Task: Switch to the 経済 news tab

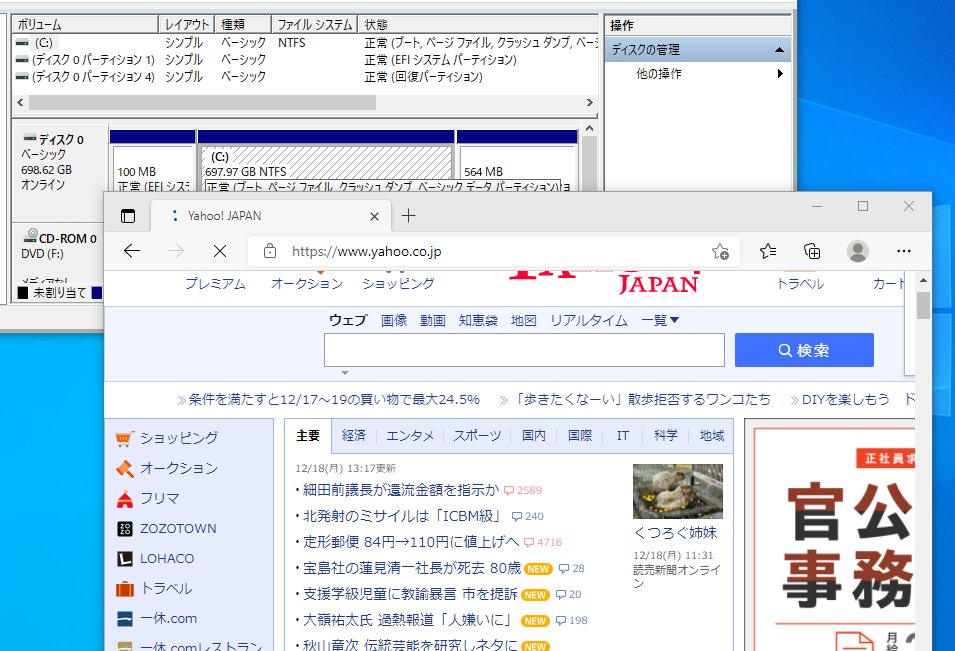Action: click(354, 436)
